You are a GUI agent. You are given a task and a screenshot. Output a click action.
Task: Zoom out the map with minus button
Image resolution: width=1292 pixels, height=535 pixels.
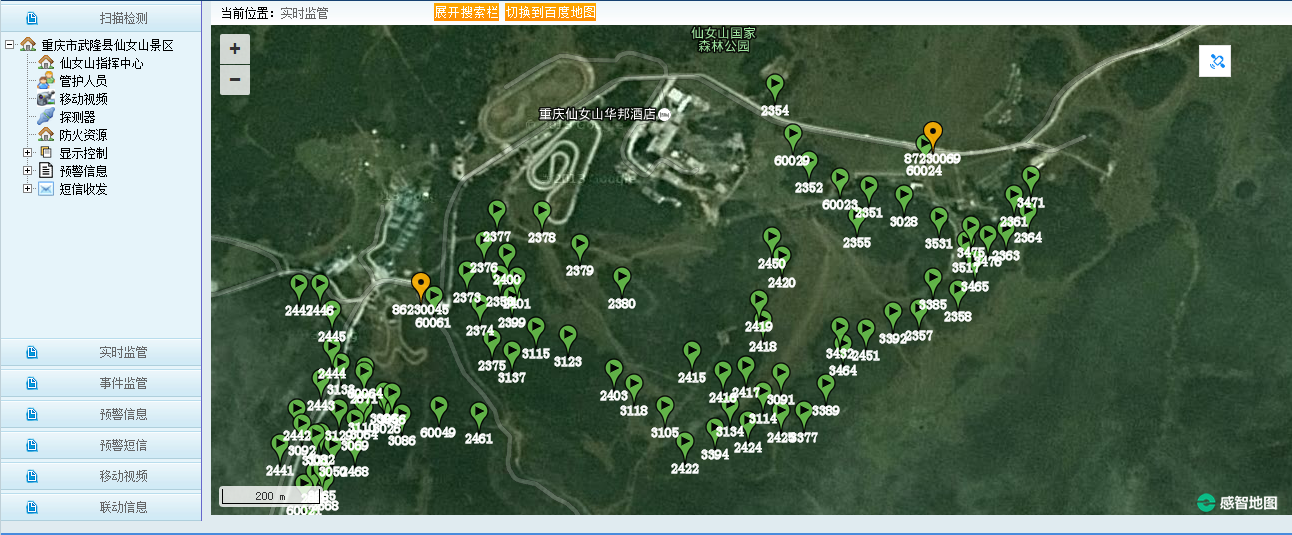pos(235,80)
